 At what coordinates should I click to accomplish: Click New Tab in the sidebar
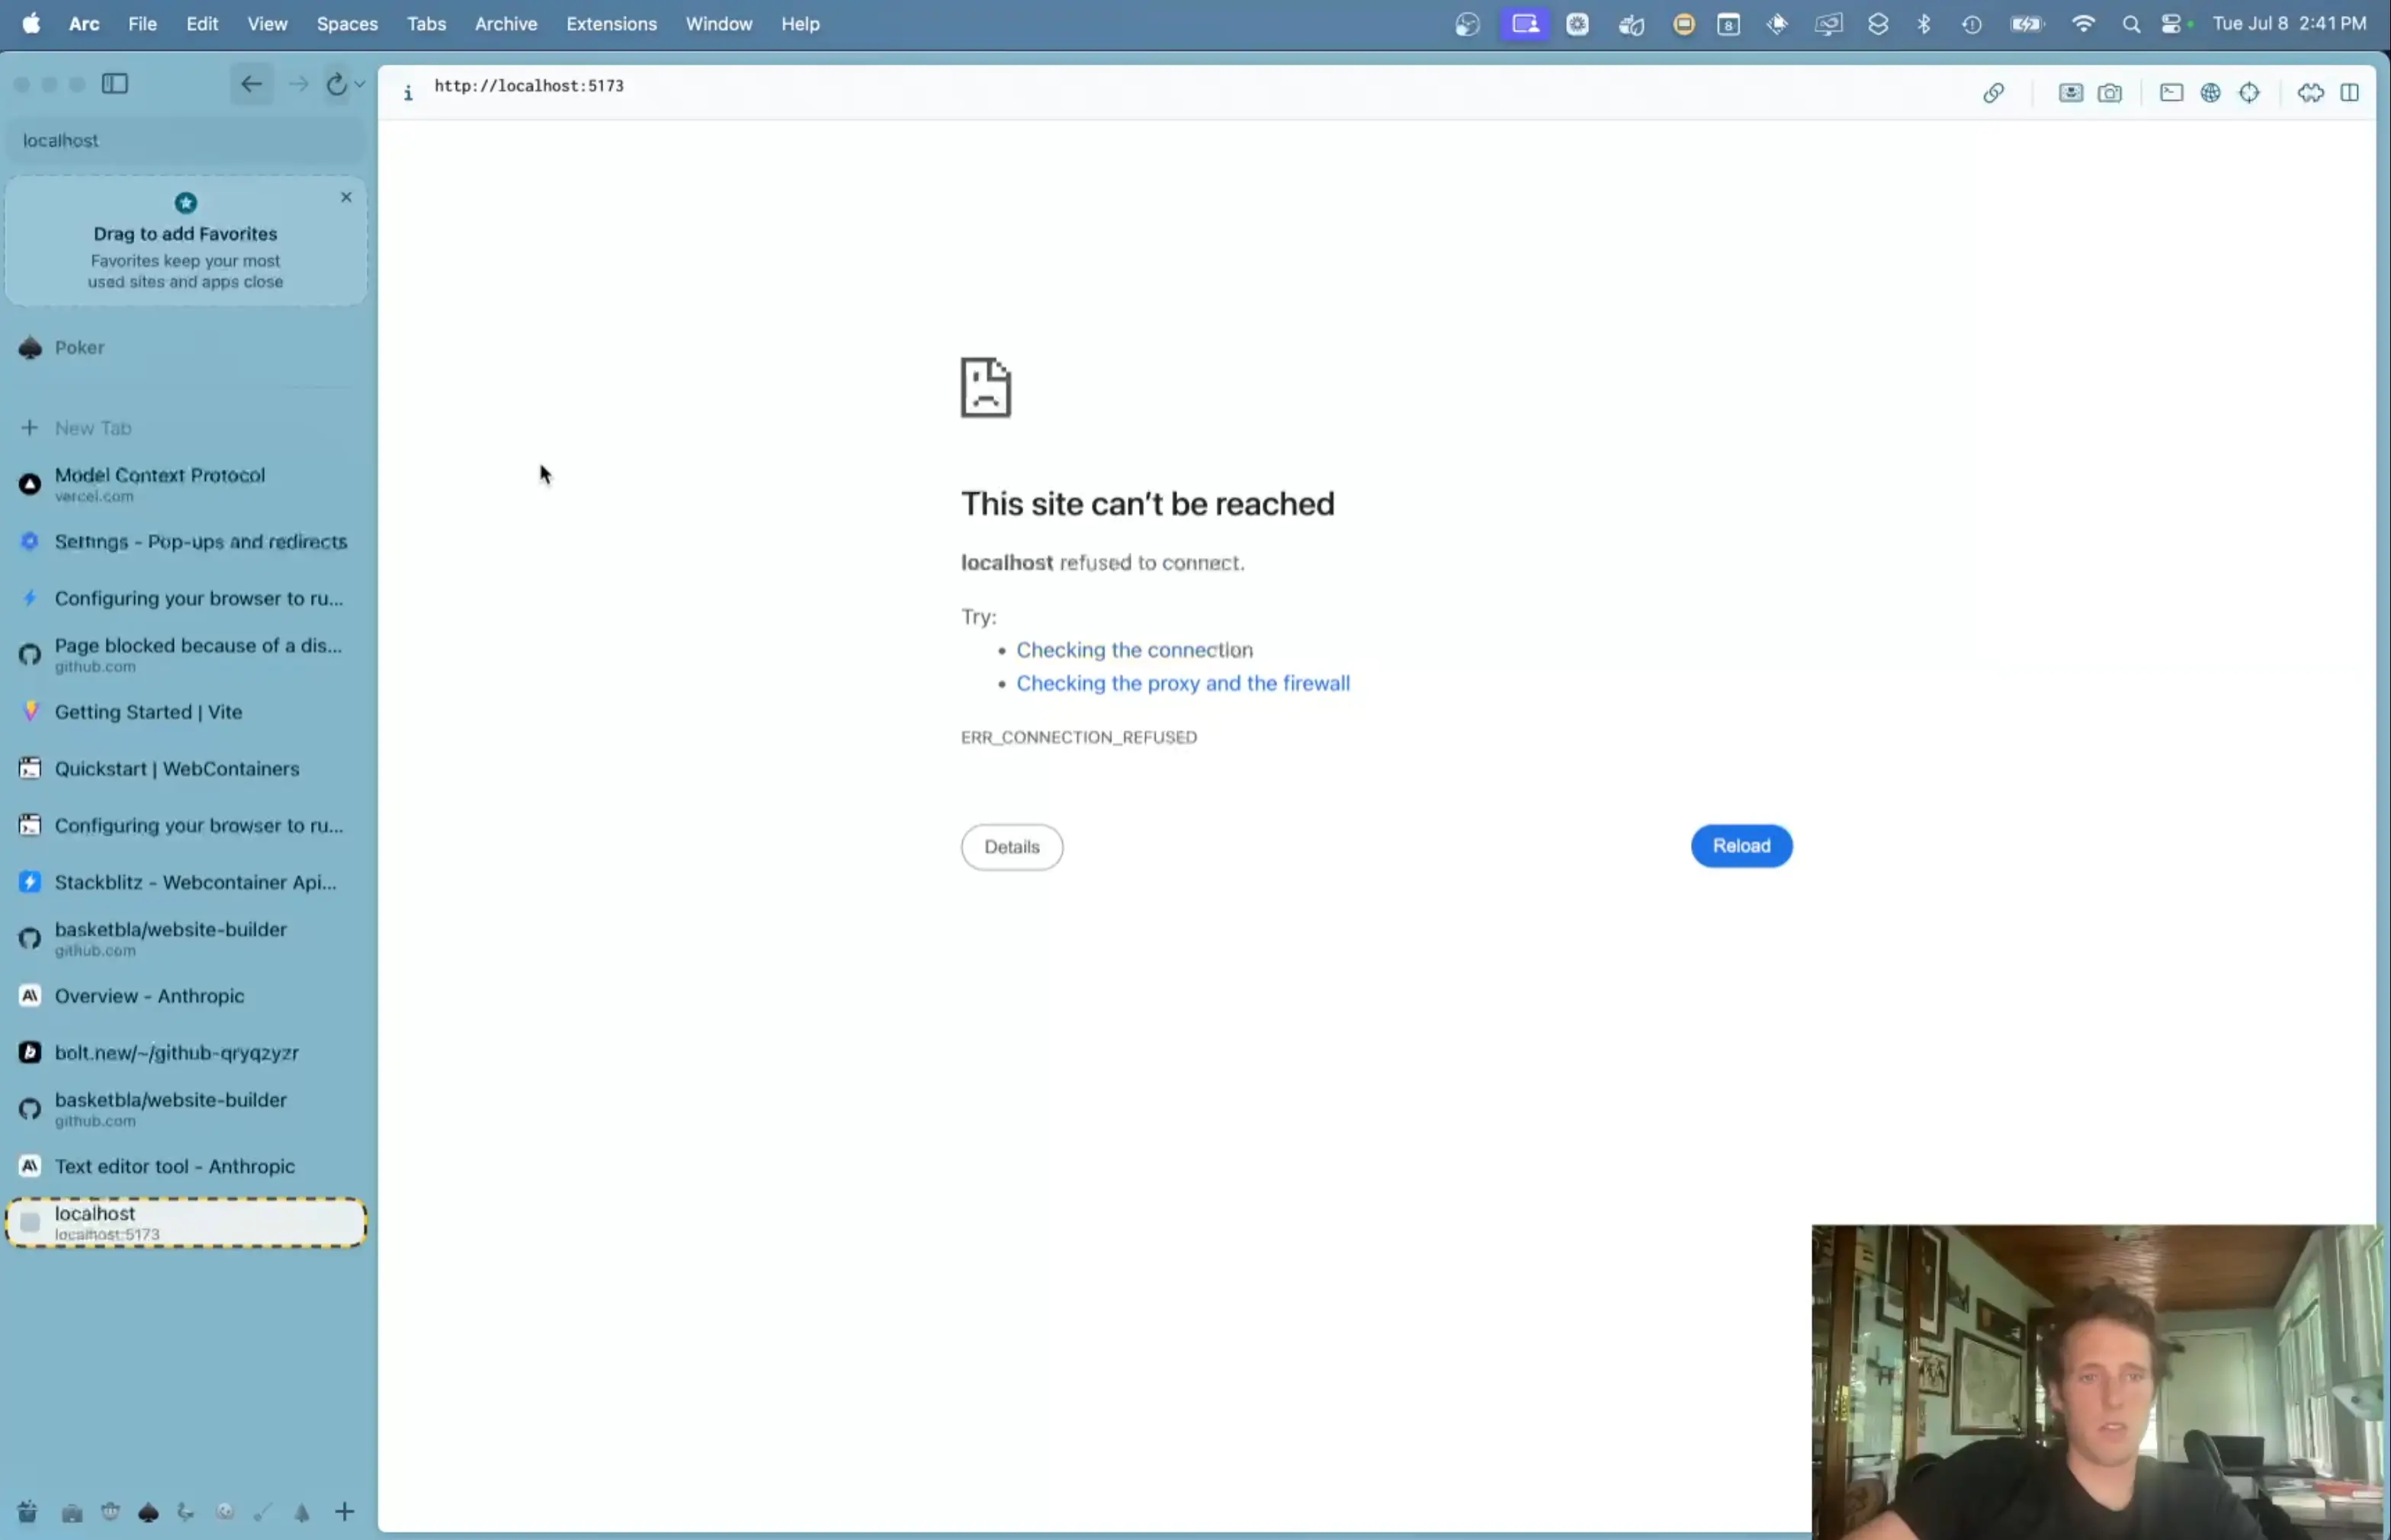186,428
